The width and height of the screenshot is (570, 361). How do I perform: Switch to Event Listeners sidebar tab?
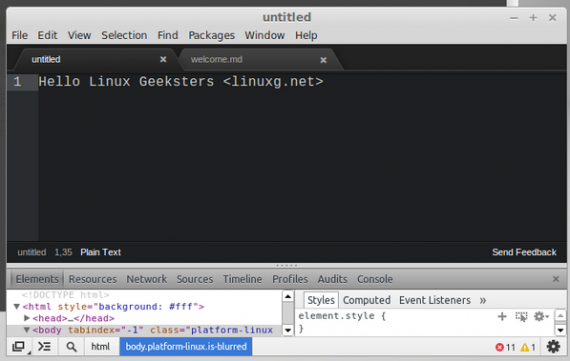435,300
